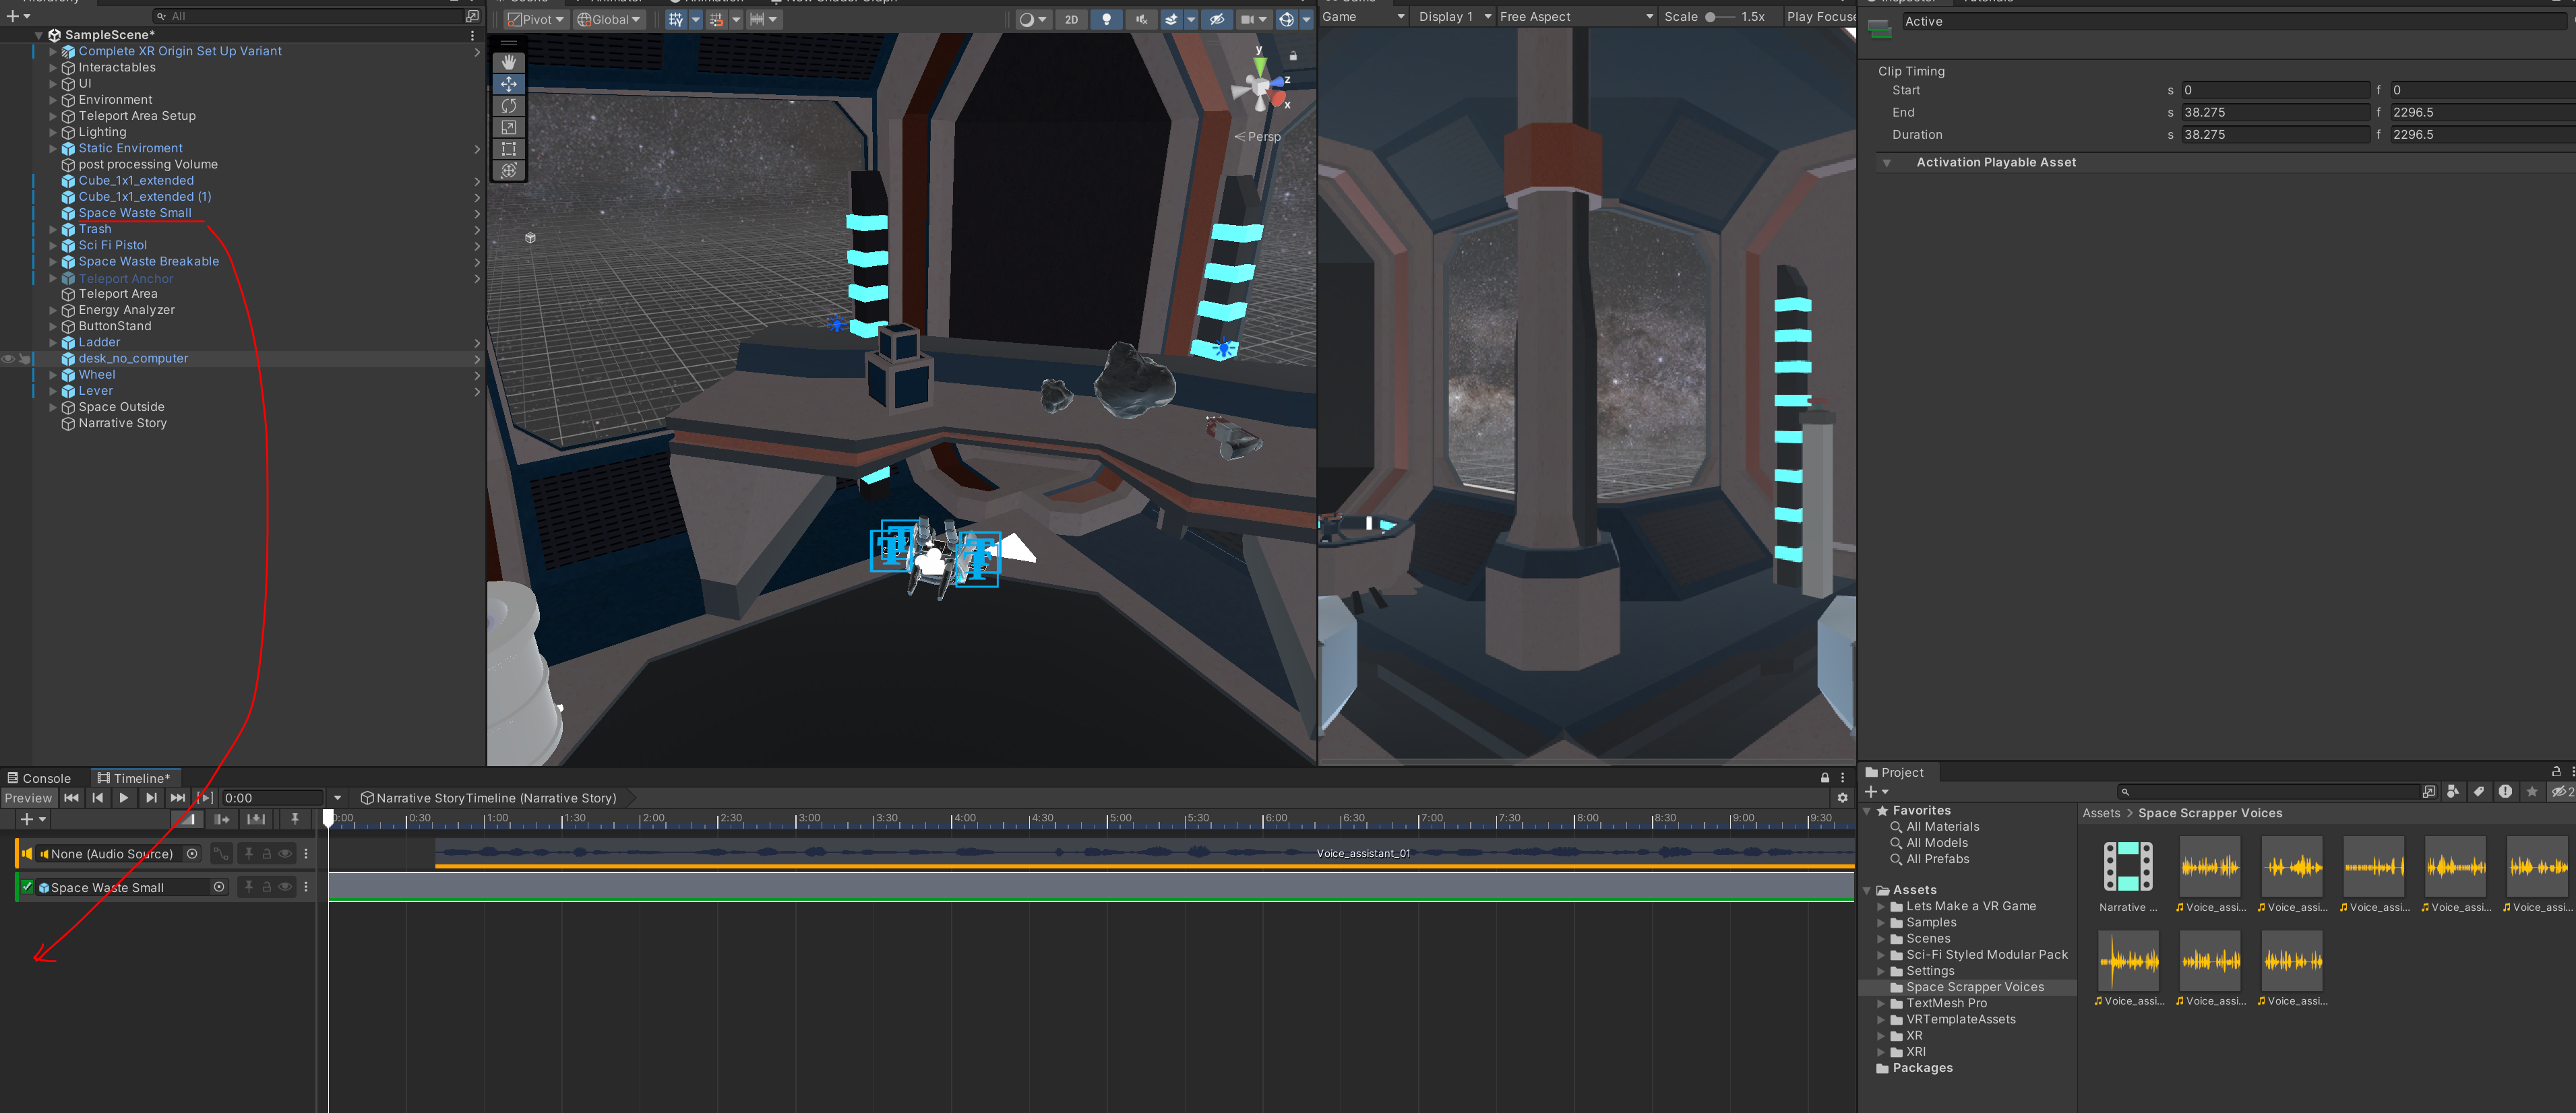Viewport: 2576px width, 1113px height.
Task: Toggle visibility eye on Audio Source track
Action: coord(285,854)
